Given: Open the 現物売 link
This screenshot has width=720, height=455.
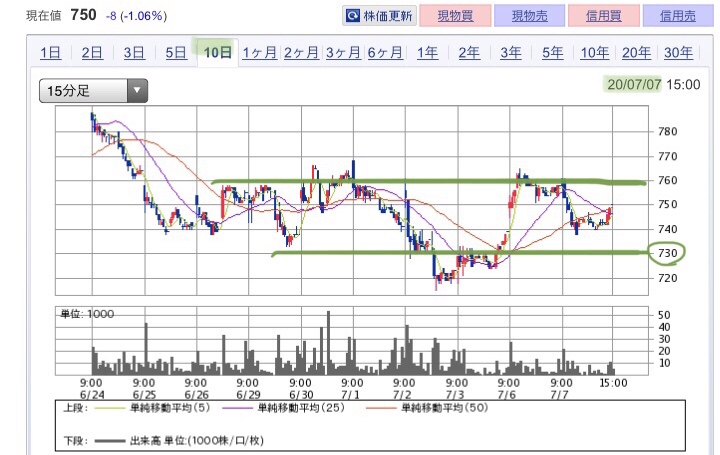Looking at the screenshot, I should click(x=529, y=16).
